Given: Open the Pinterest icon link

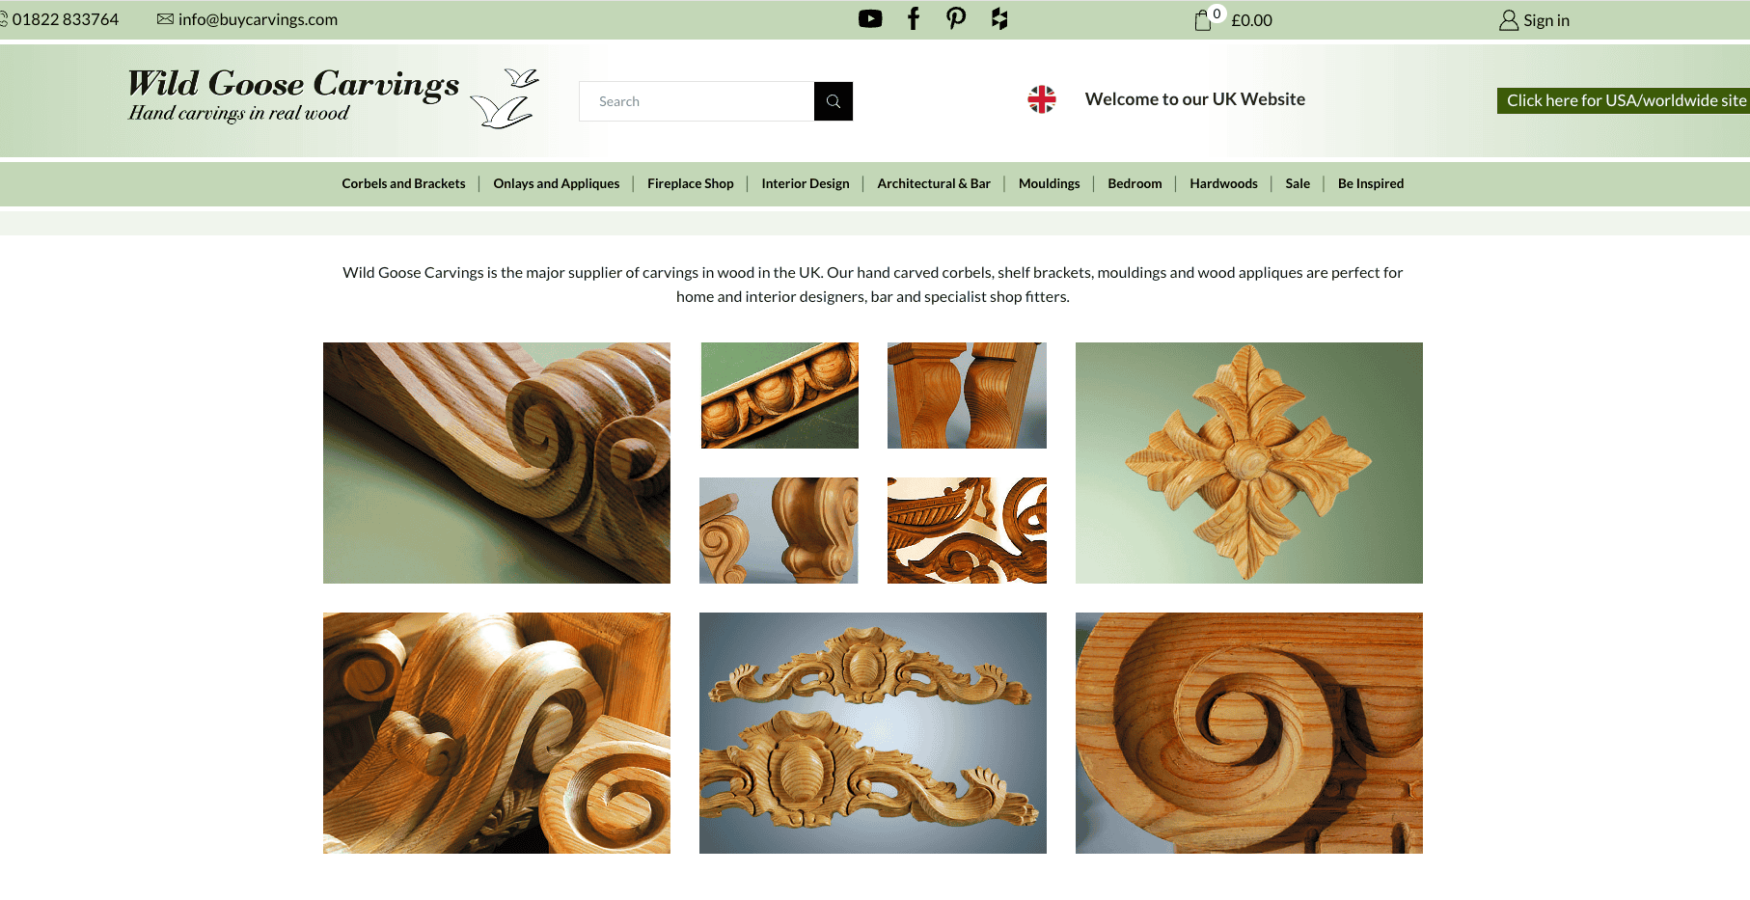Looking at the screenshot, I should [x=956, y=19].
